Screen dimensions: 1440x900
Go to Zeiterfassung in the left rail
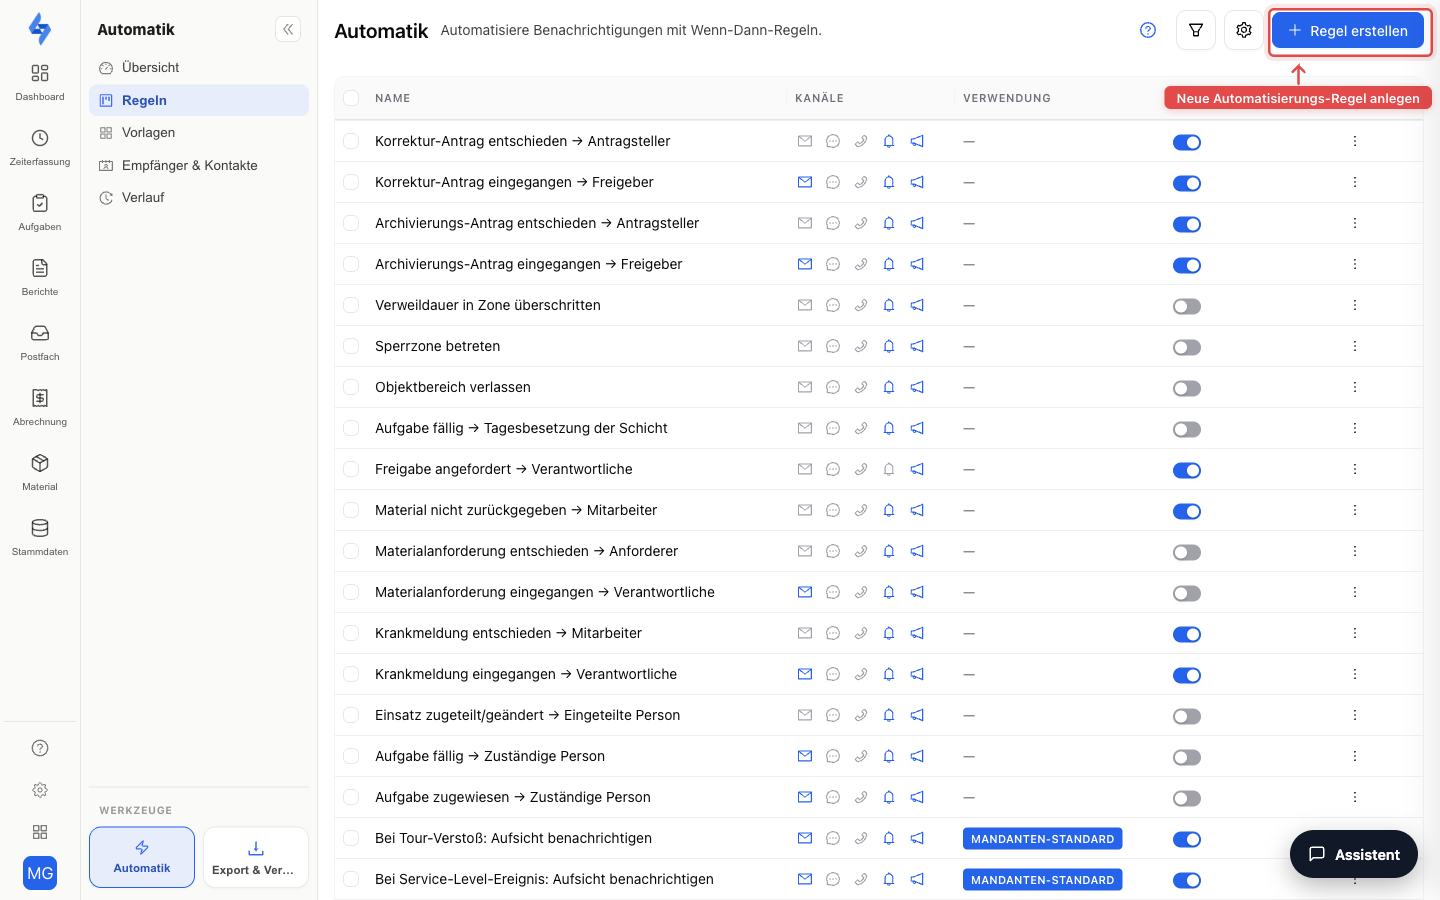point(40,147)
